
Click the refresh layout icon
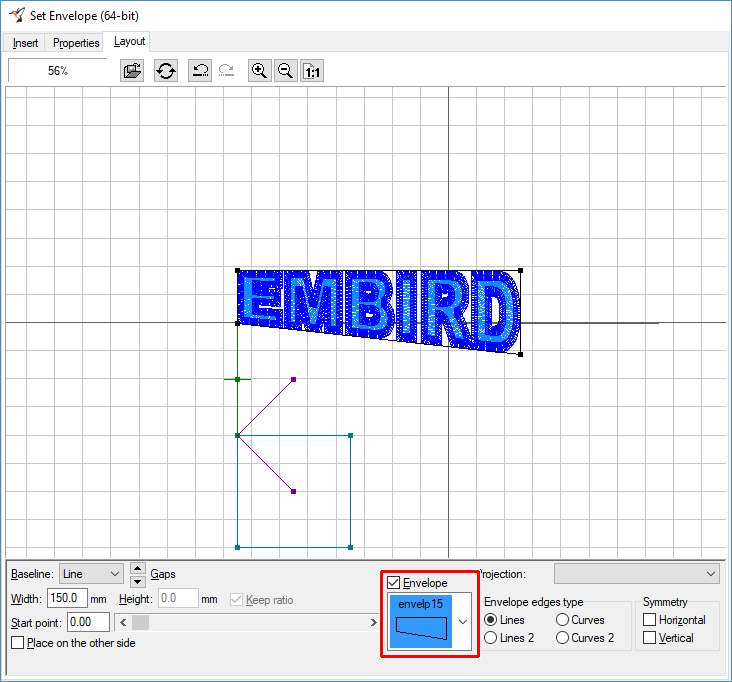click(x=166, y=71)
